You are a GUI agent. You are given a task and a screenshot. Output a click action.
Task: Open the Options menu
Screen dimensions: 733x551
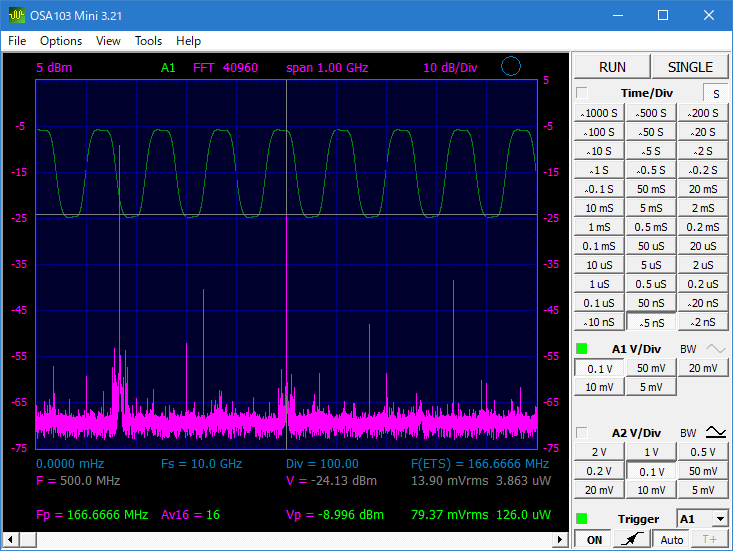[x=61, y=41]
